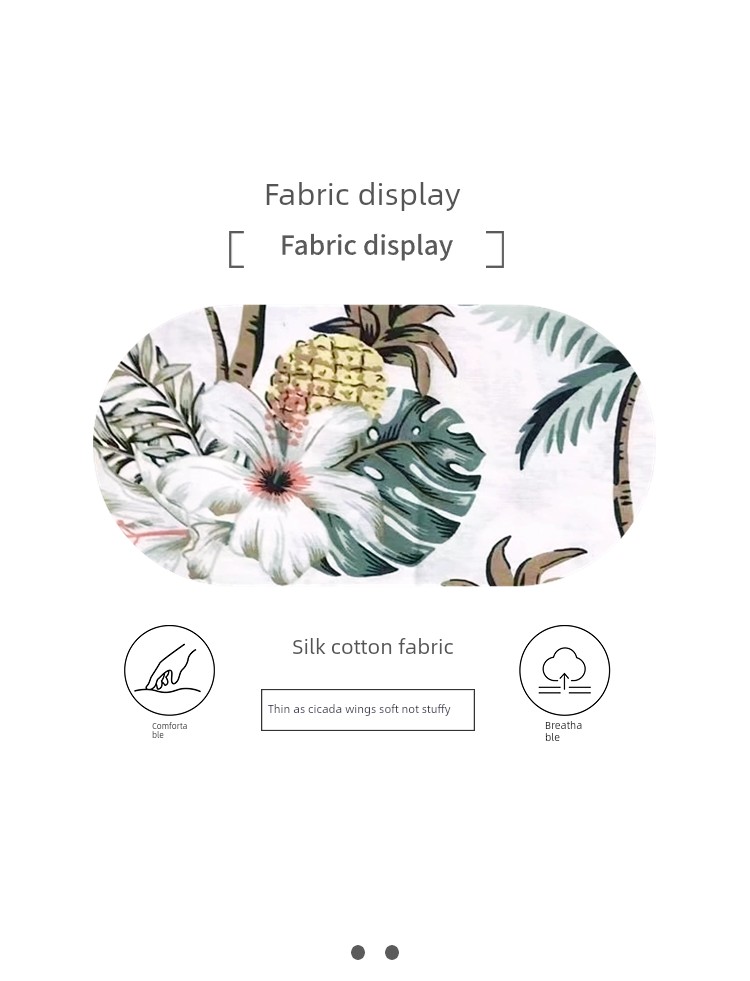The width and height of the screenshot is (750, 981).
Task: Click the right square bracket decoration
Action: [x=495, y=249]
